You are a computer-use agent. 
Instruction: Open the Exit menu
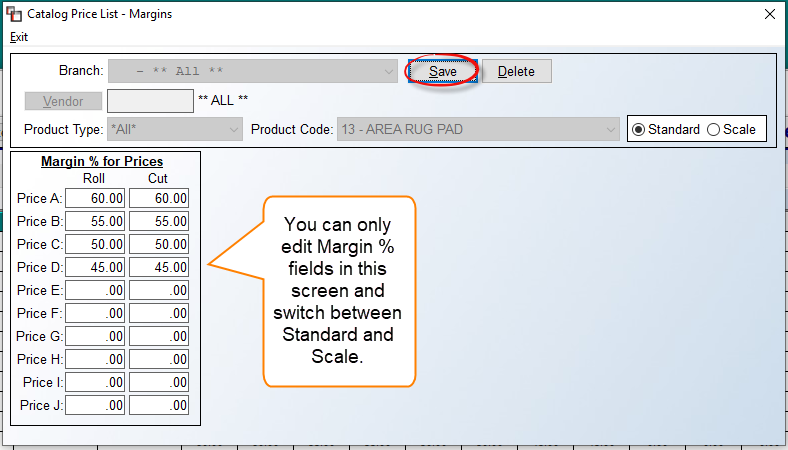click(19, 37)
